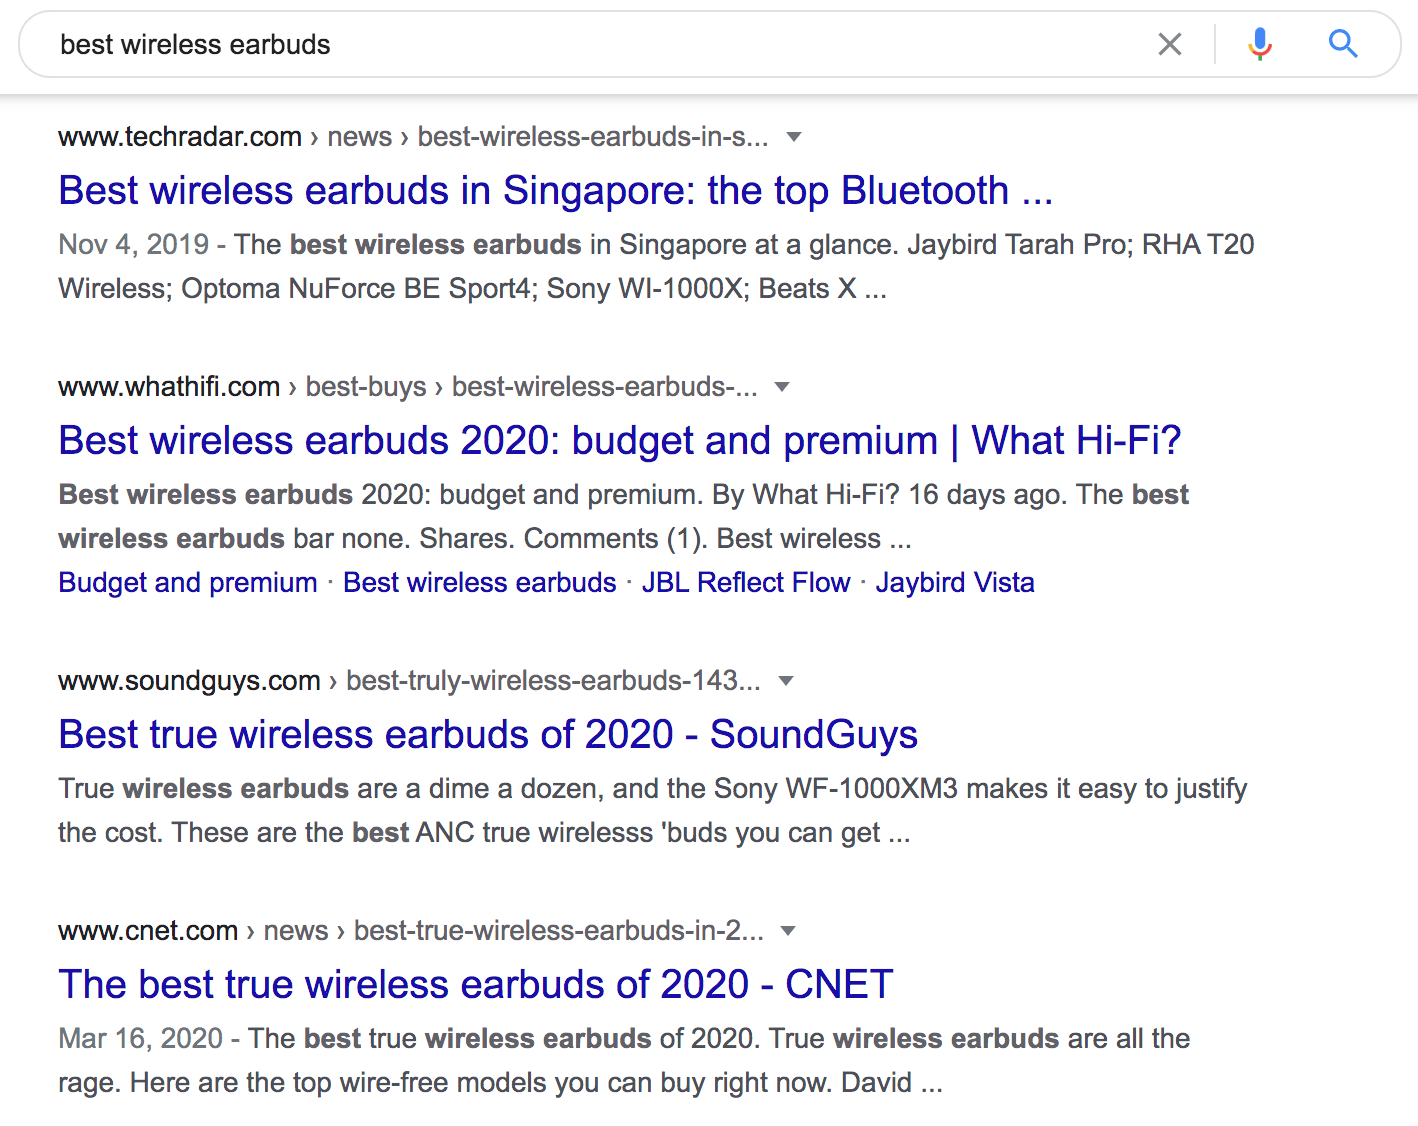Follow the "JBL Reflect Flow" sitelink
The image size is (1418, 1126).
pos(745,582)
